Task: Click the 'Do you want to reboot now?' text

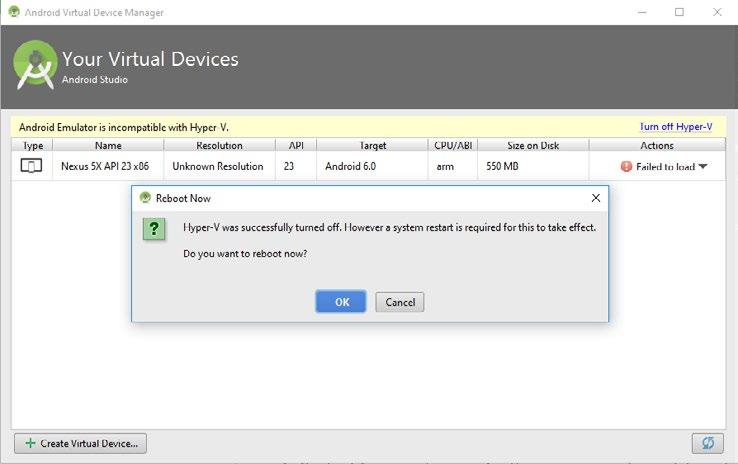Action: click(x=245, y=254)
